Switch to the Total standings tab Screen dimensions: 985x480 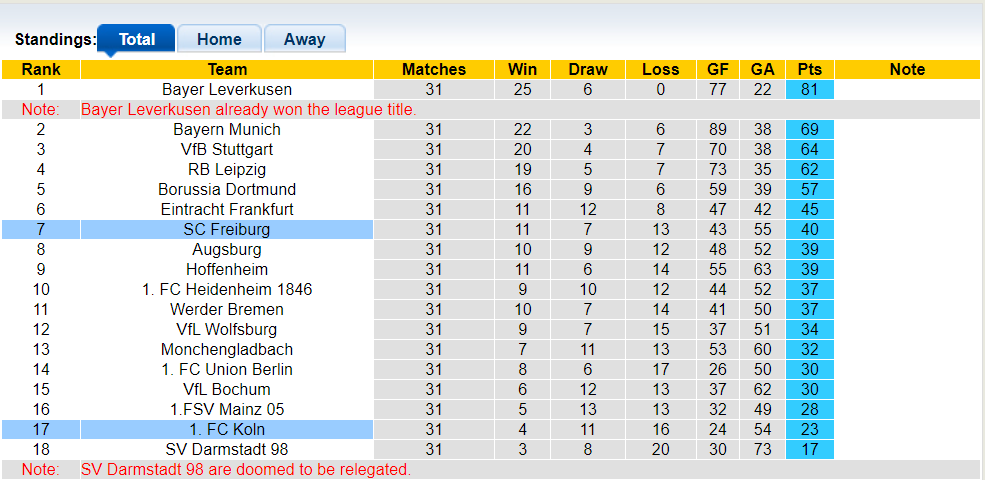pos(137,39)
